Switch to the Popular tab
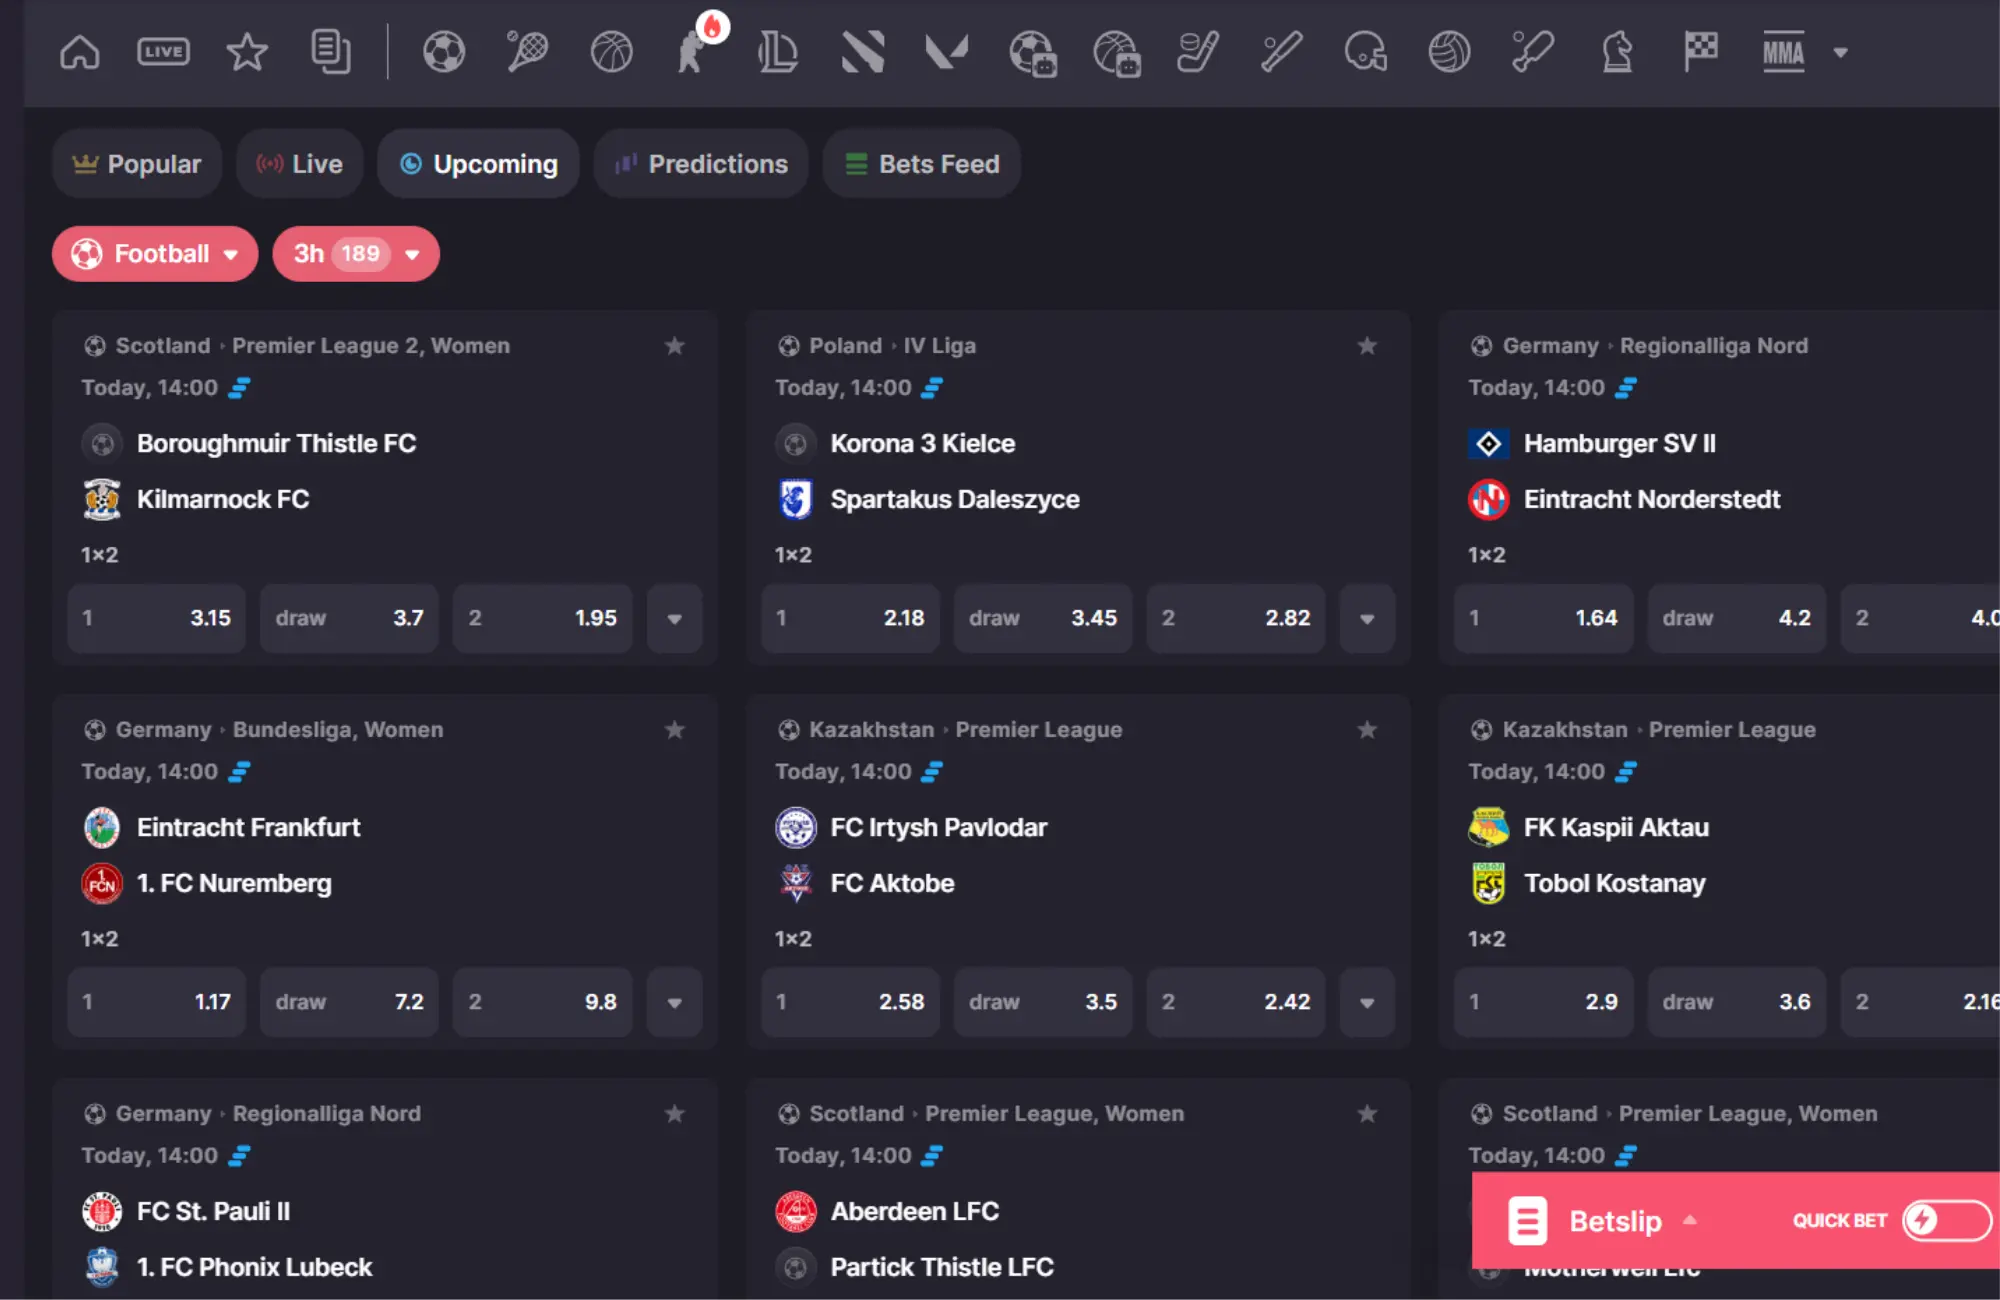Screen dimensions: 2000x1300 pos(137,164)
